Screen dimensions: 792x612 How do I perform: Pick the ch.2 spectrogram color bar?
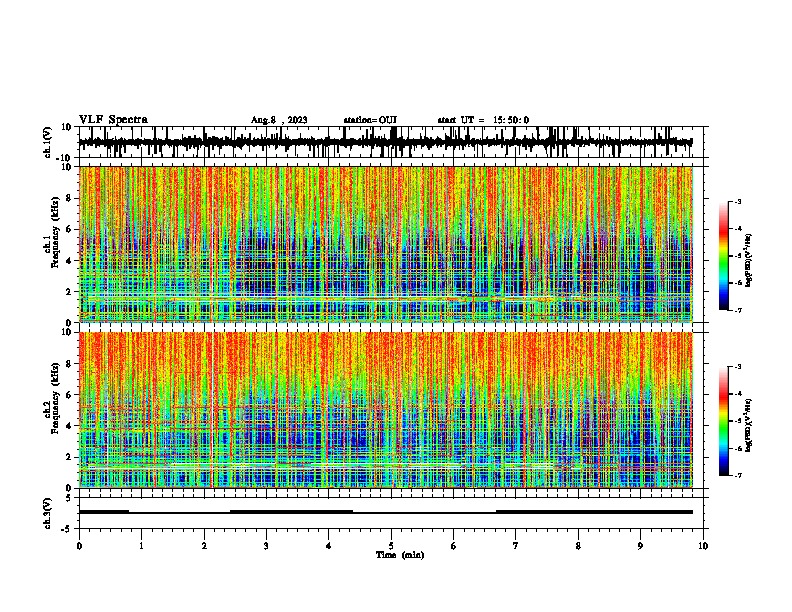(x=724, y=421)
